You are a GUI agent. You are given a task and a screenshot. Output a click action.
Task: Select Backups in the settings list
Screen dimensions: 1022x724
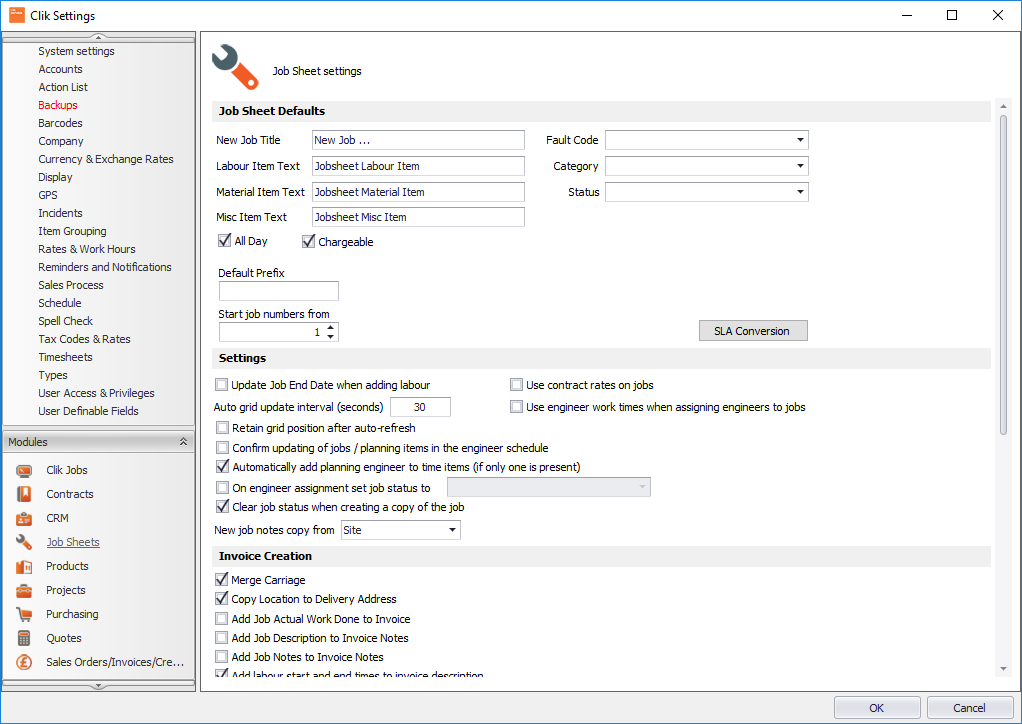(x=57, y=104)
